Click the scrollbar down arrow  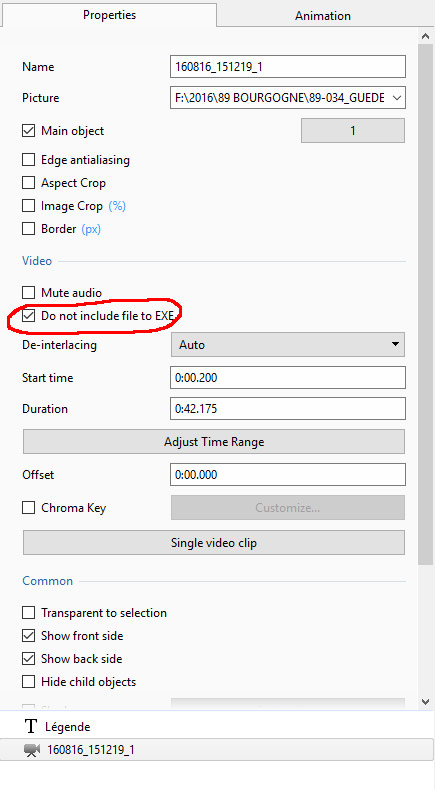click(x=425, y=701)
